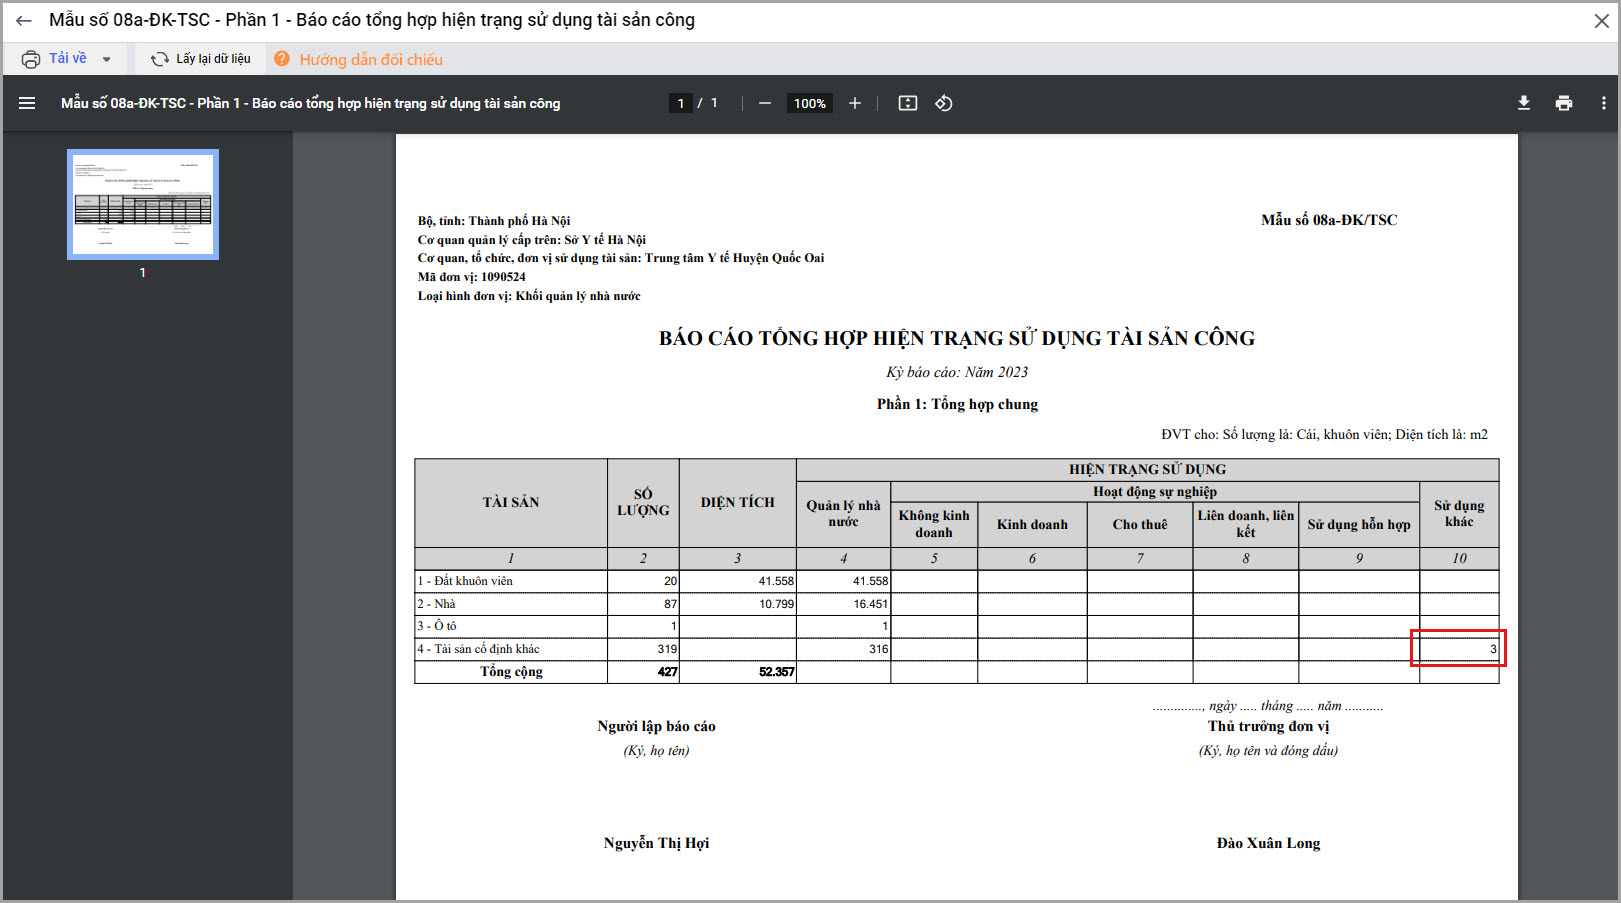The width and height of the screenshot is (1621, 903).
Task: Click the value 16.451 in the Nhà row
Action: coord(870,604)
